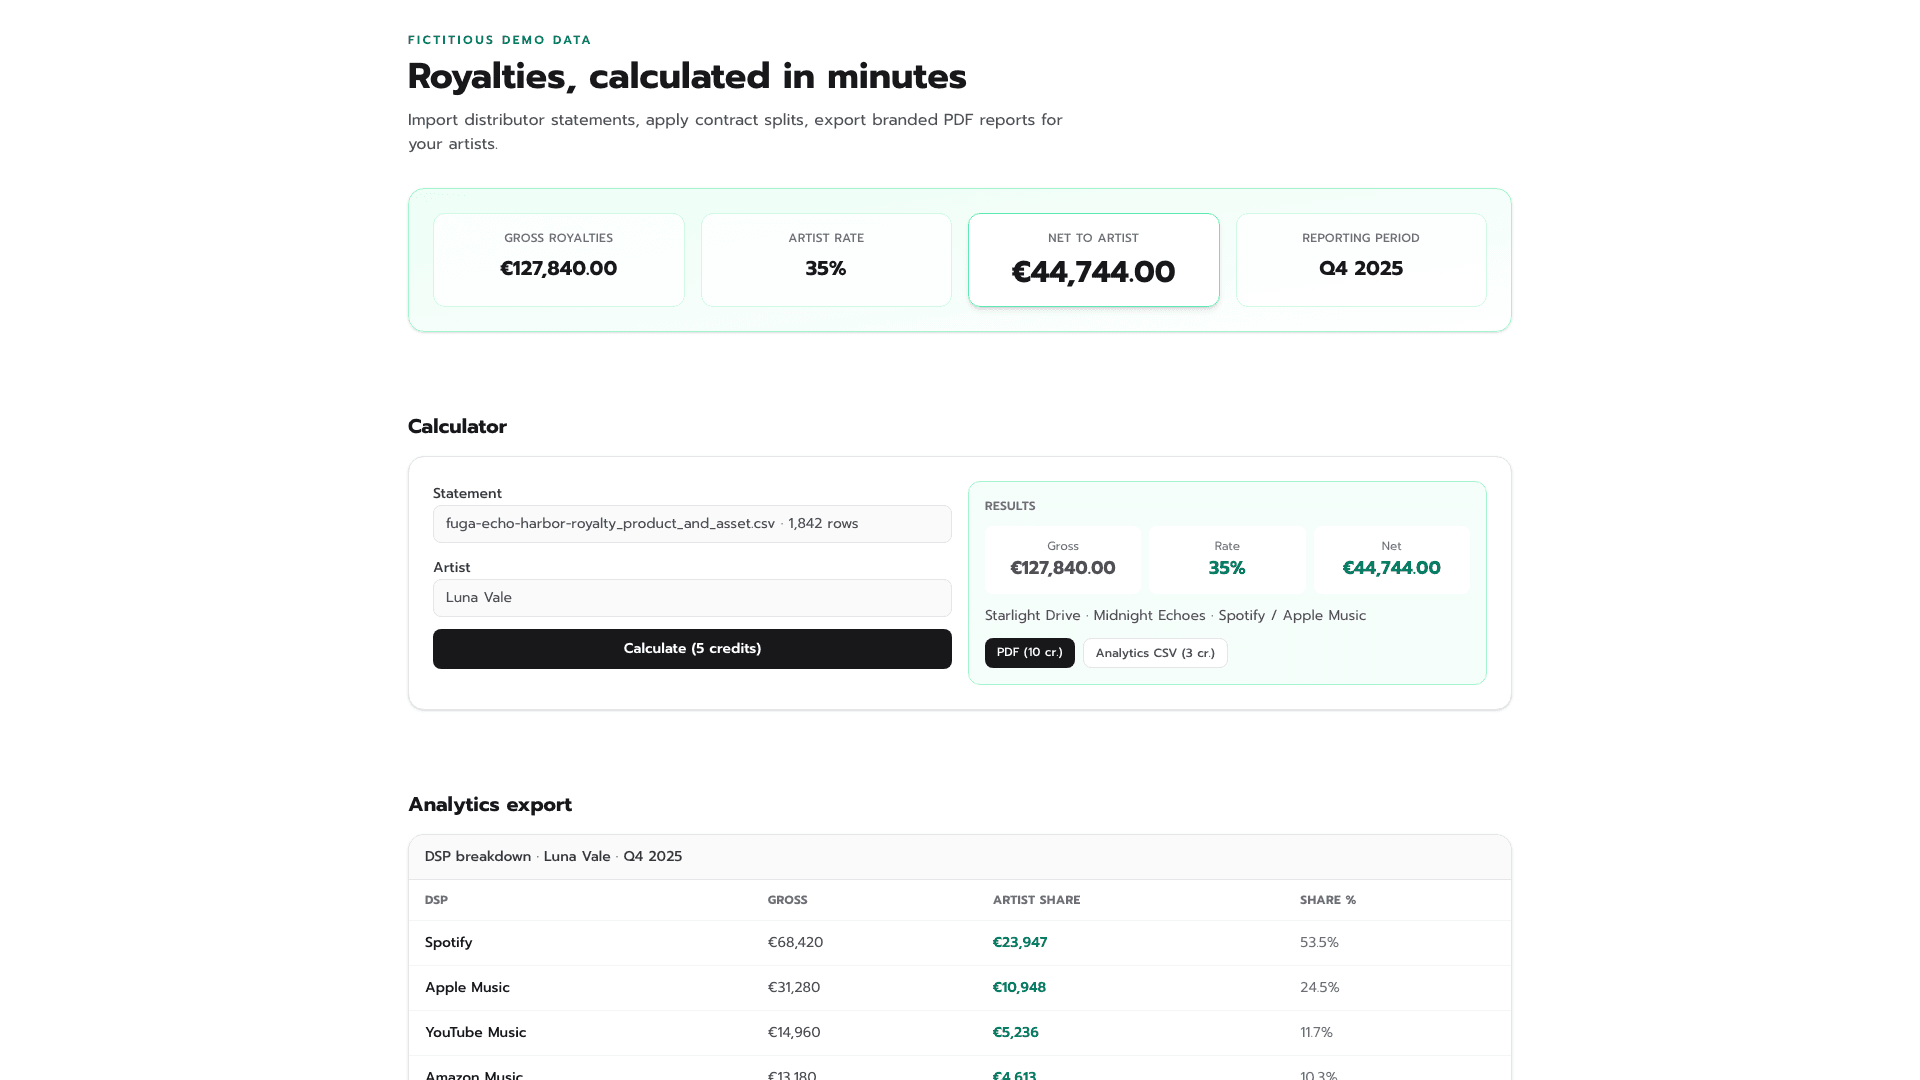Click the Calculate (5 credits) button

pos(692,649)
